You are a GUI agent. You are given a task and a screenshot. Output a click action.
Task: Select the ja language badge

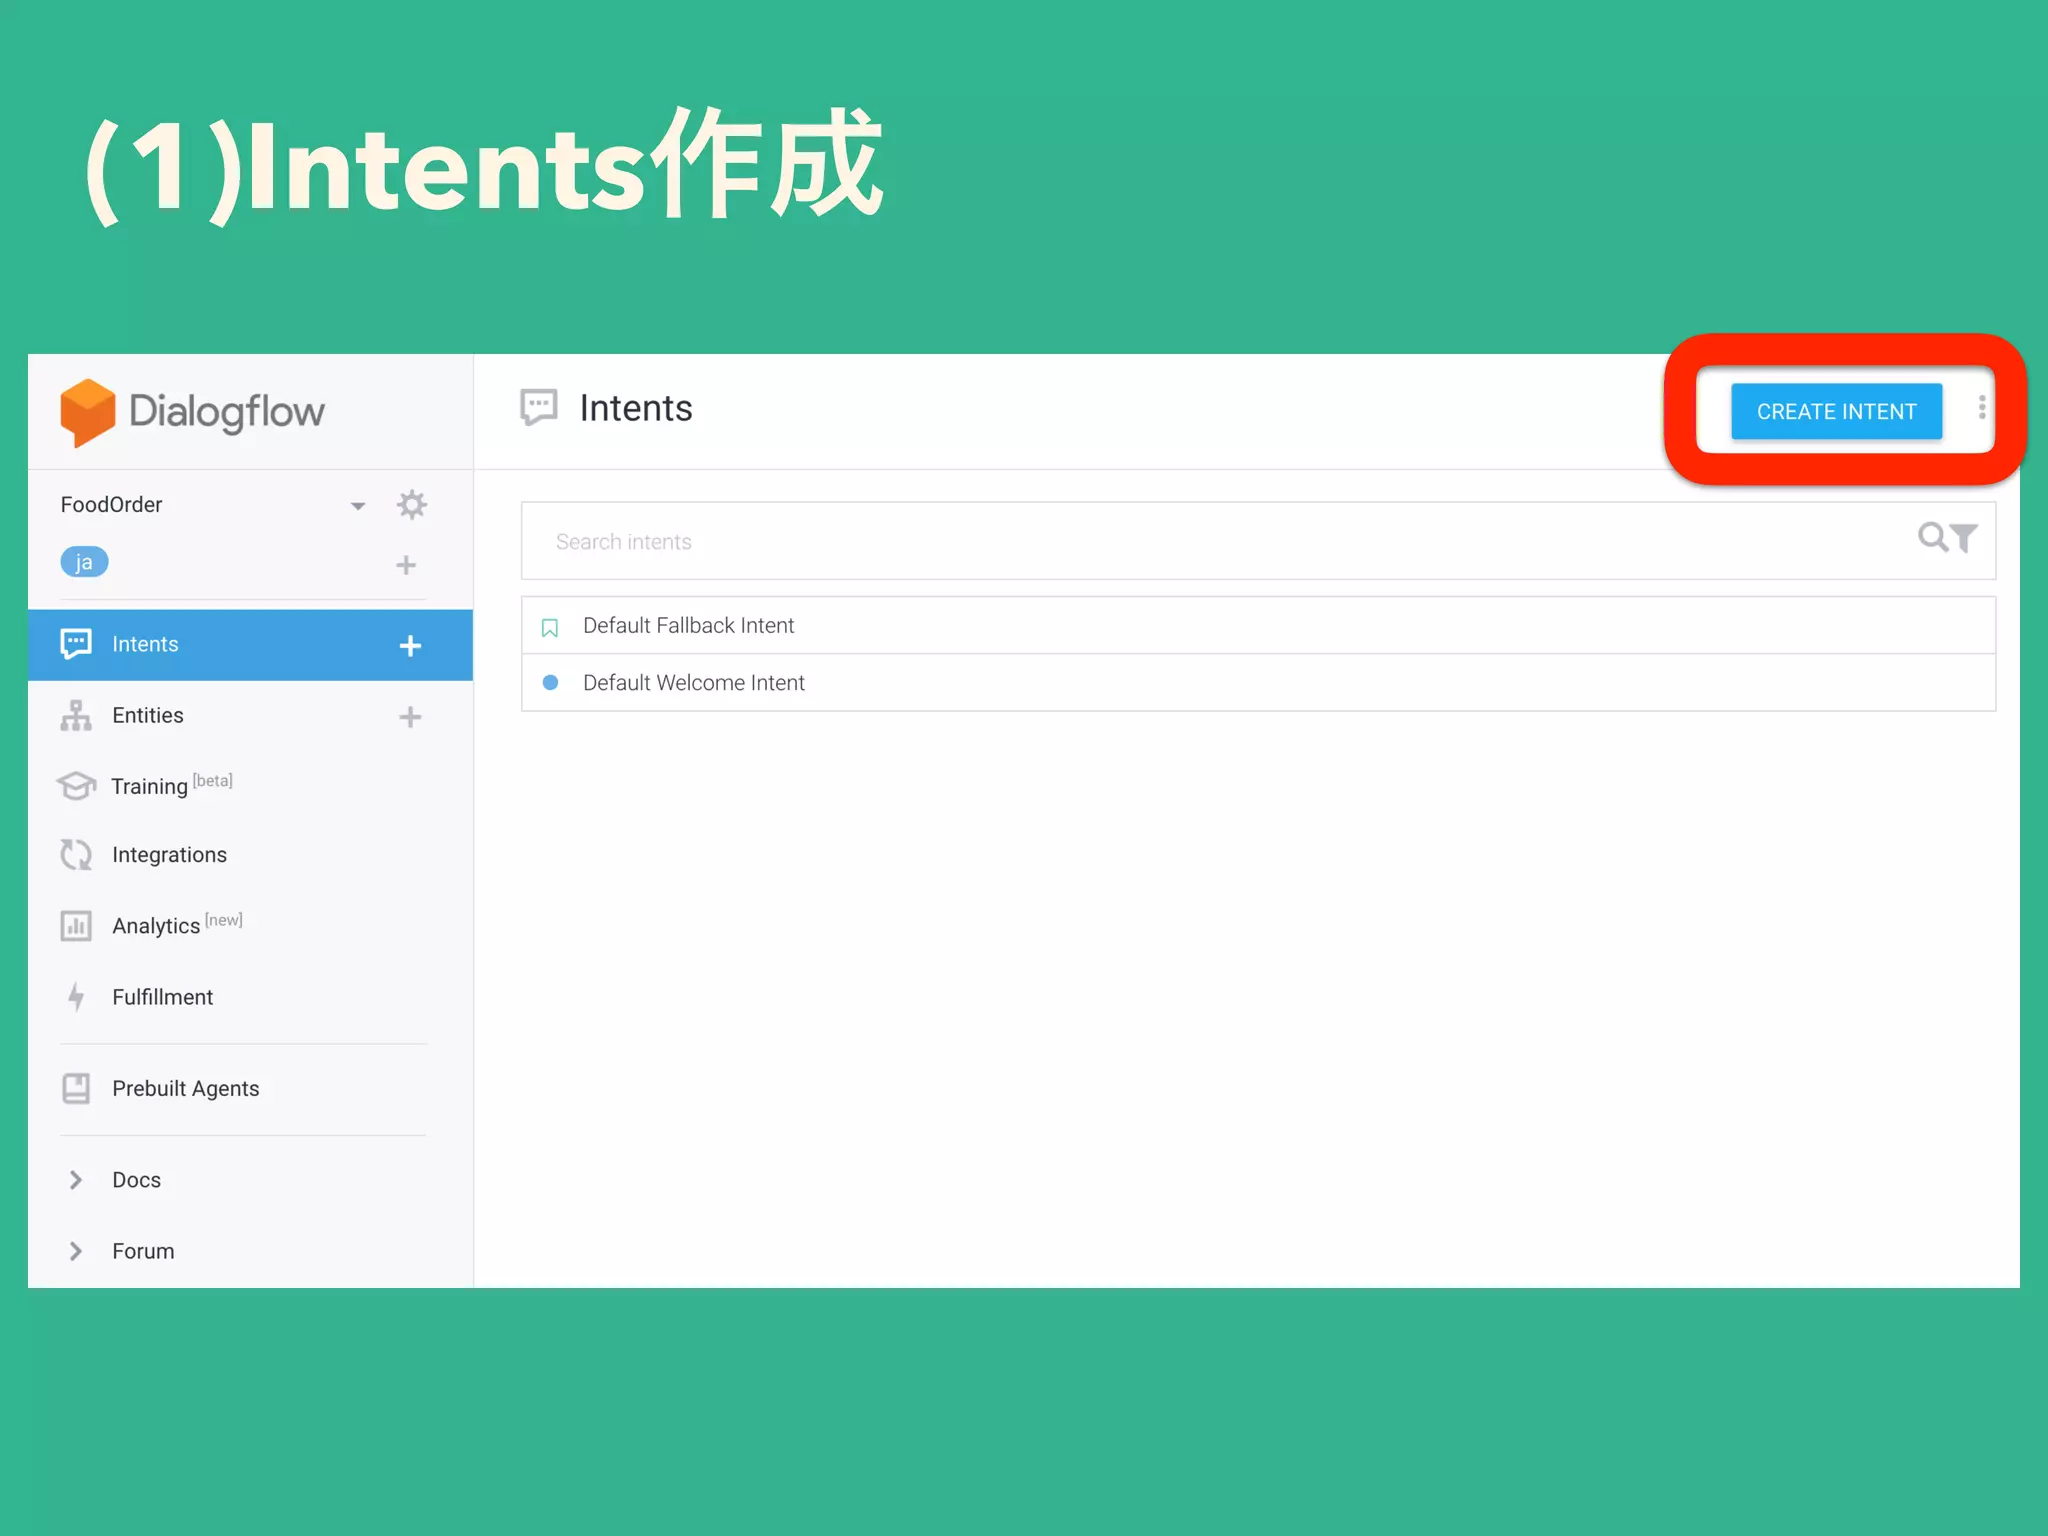pyautogui.click(x=84, y=562)
